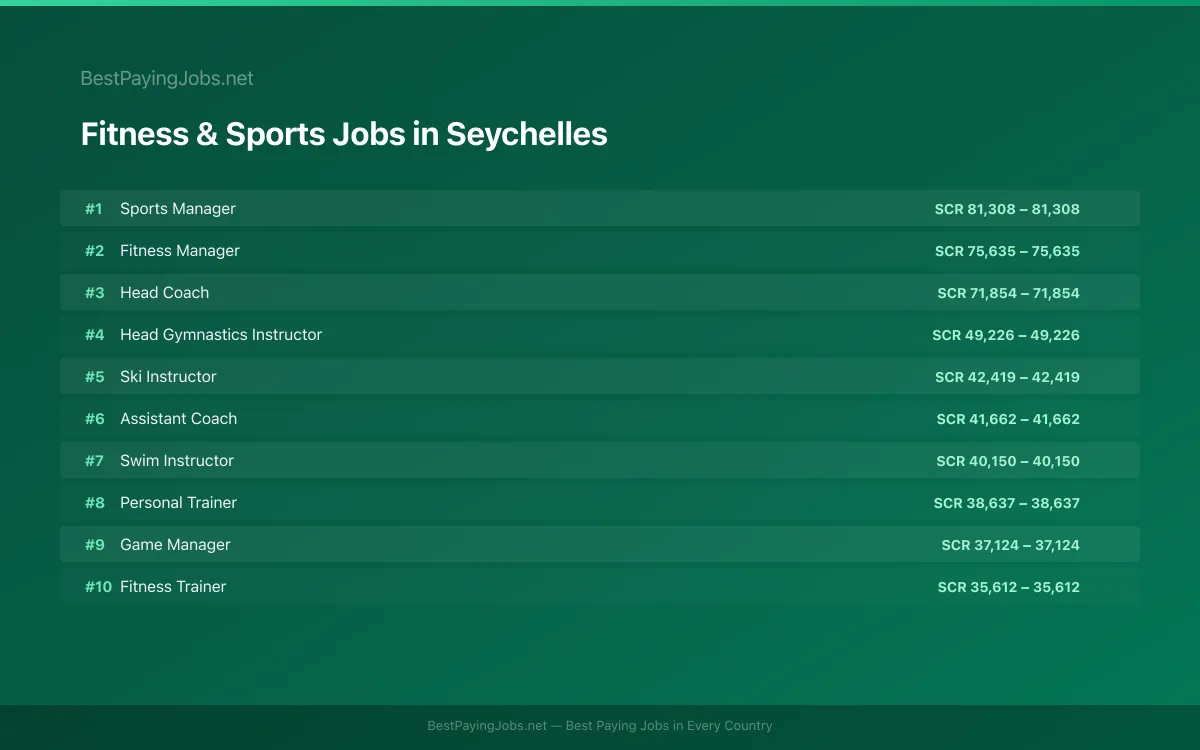Click the Head Gymnastics Instructor job title
Image resolution: width=1200 pixels, height=750 pixels.
pyautogui.click(x=221, y=335)
